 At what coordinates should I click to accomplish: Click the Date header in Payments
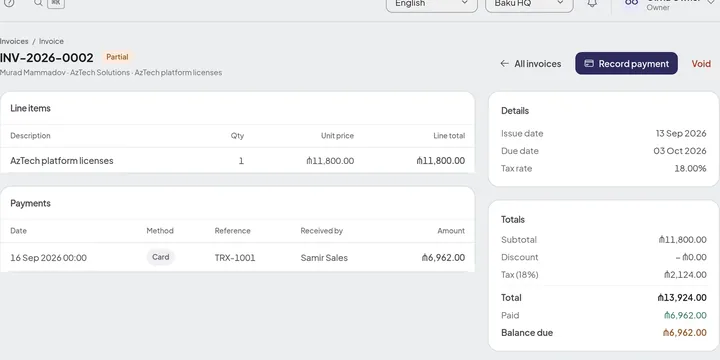[18, 231]
